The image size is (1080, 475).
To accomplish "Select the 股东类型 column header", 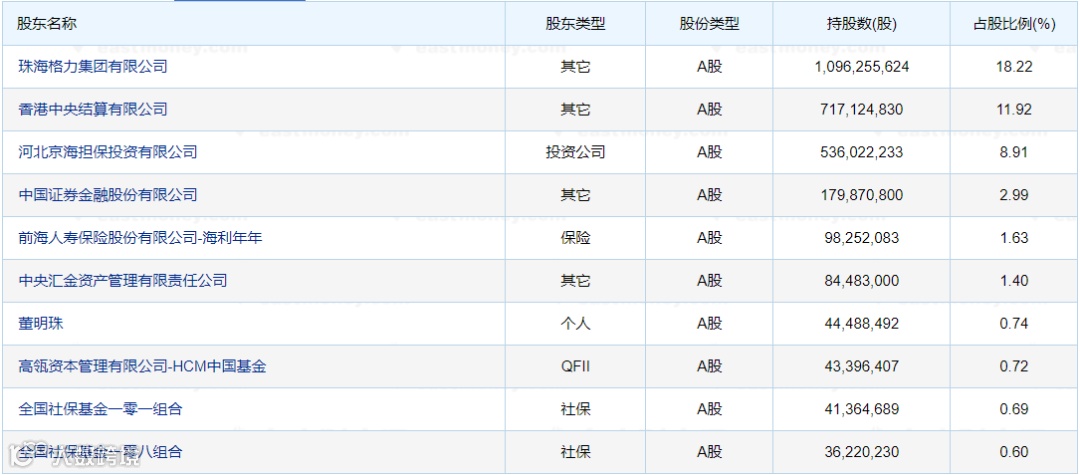I will coord(575,23).
